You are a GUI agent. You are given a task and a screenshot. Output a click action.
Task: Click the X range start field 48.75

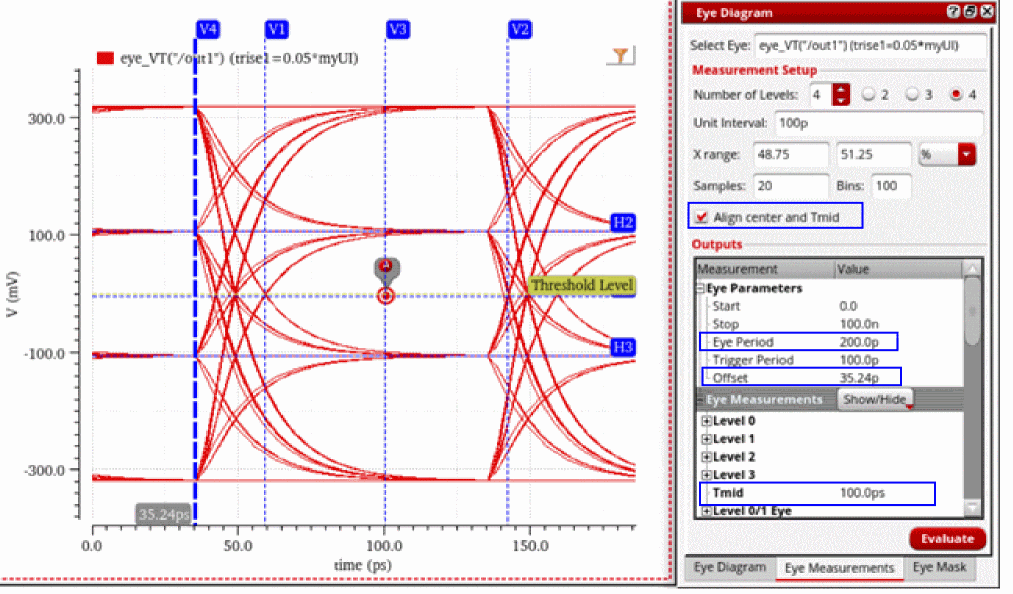tap(791, 154)
